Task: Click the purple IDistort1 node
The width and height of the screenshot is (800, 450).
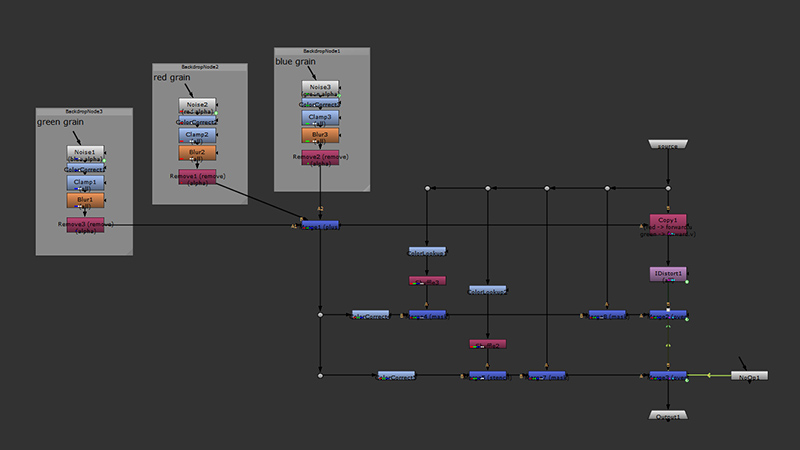Action: coord(667,273)
